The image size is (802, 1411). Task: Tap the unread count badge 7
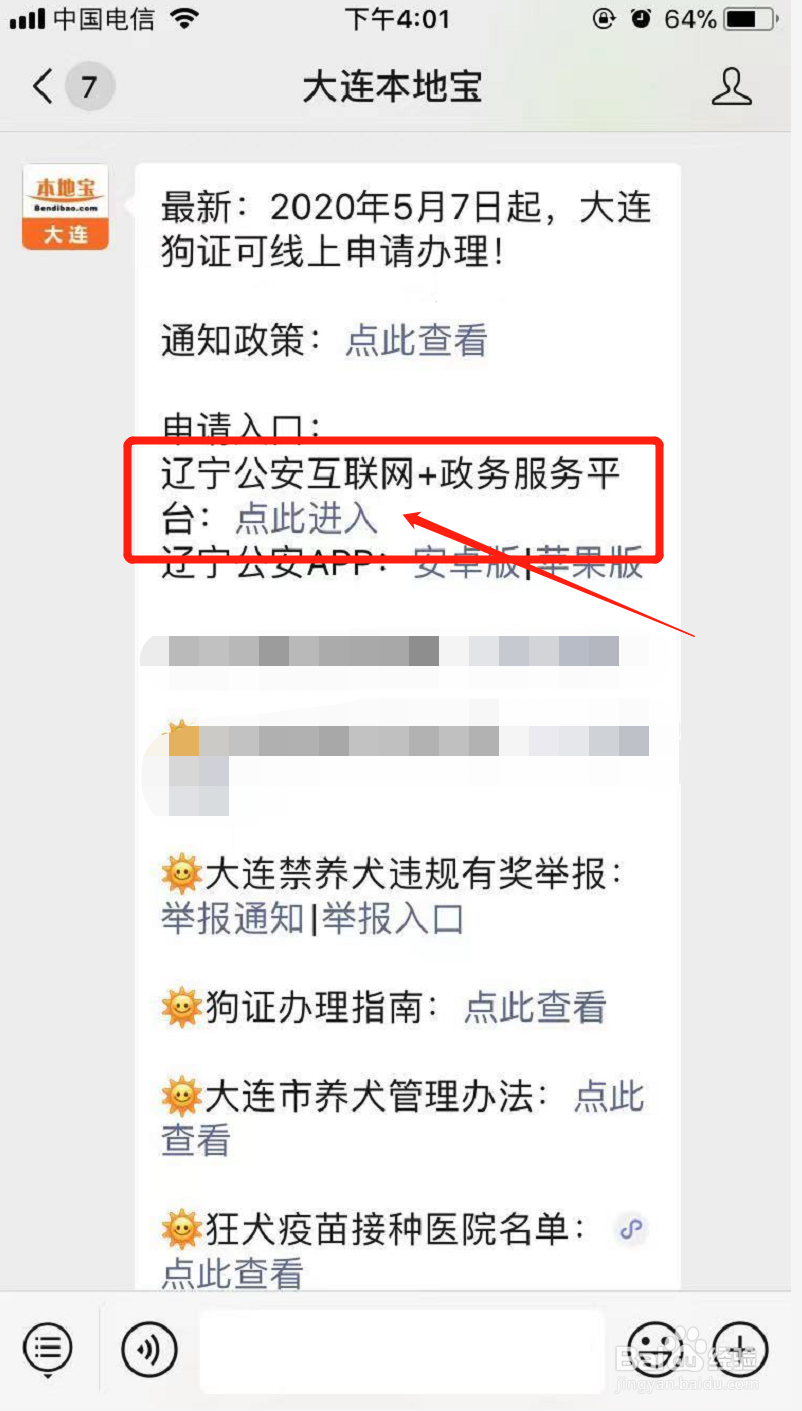89,87
